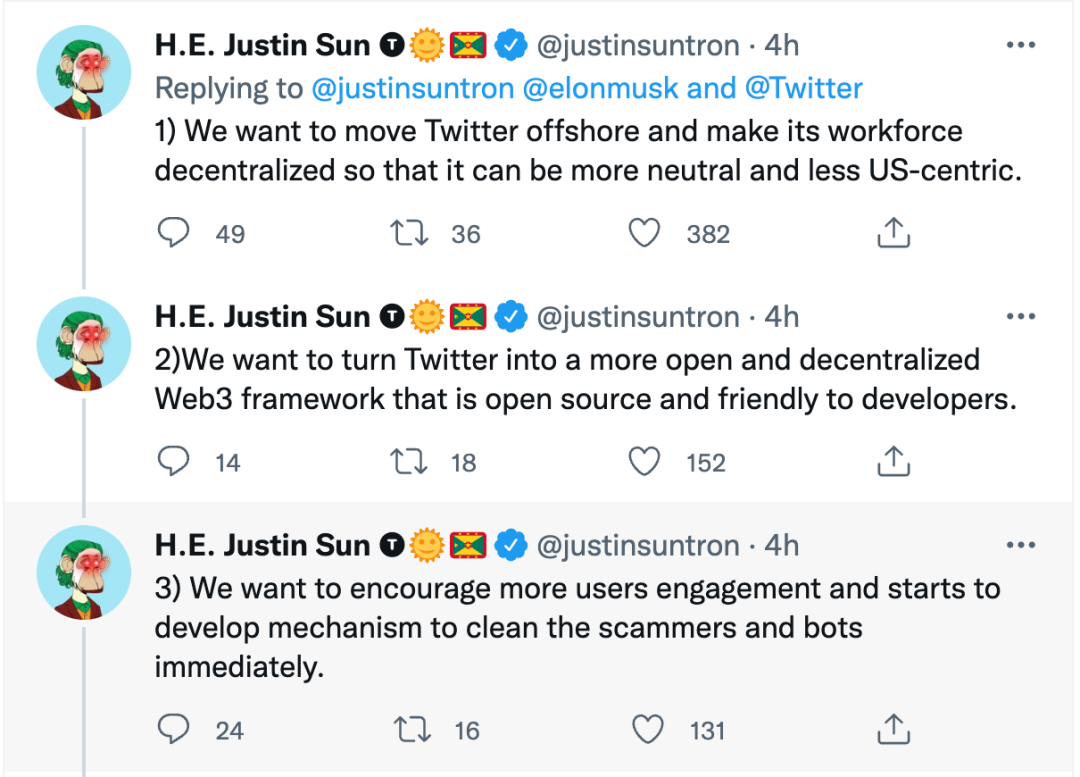
Task: Open more options on the Web3 tweet
Action: tap(1020, 317)
